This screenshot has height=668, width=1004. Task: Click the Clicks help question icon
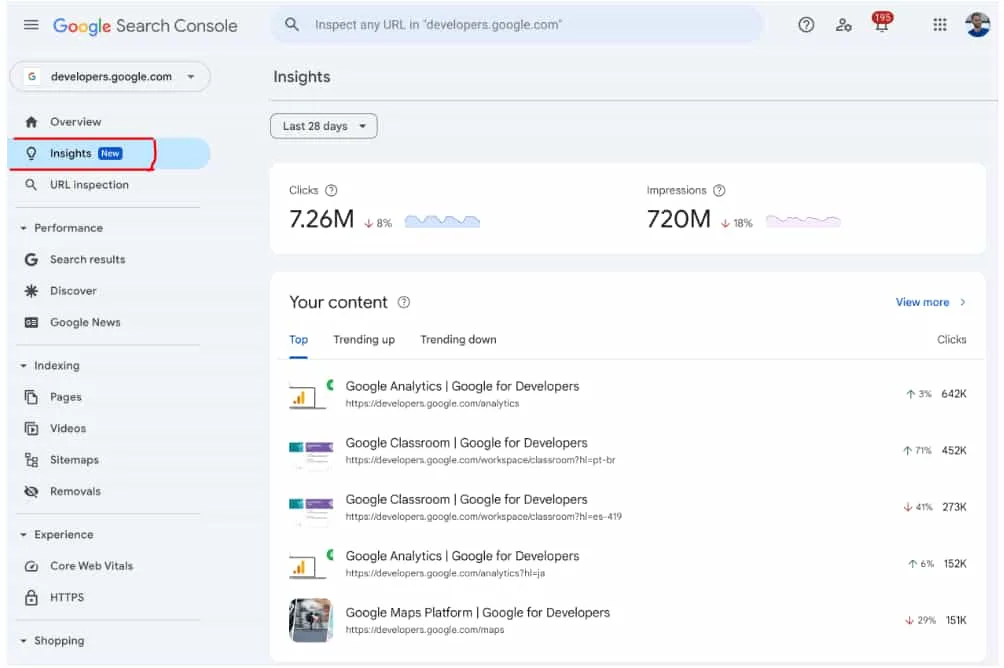coord(331,190)
